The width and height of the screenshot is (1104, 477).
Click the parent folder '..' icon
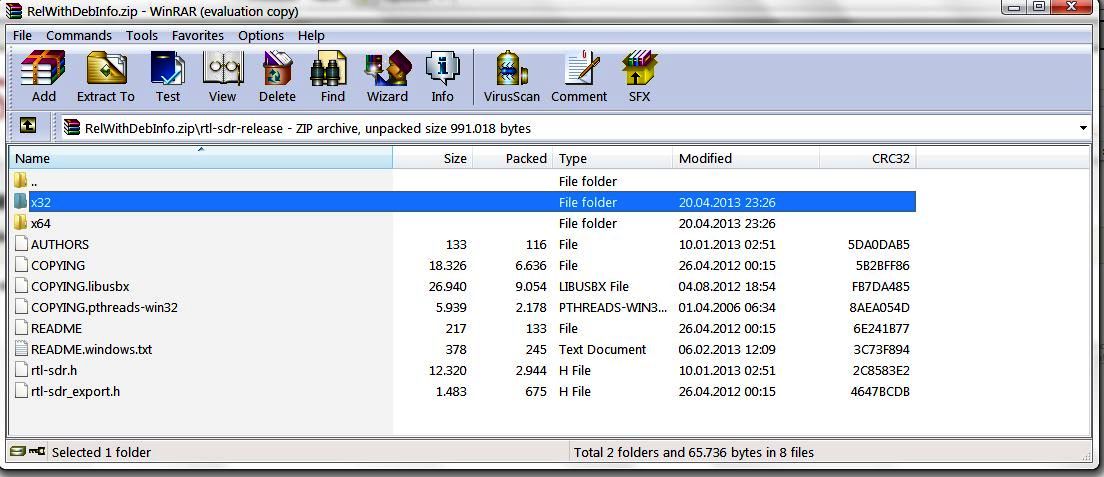20,180
